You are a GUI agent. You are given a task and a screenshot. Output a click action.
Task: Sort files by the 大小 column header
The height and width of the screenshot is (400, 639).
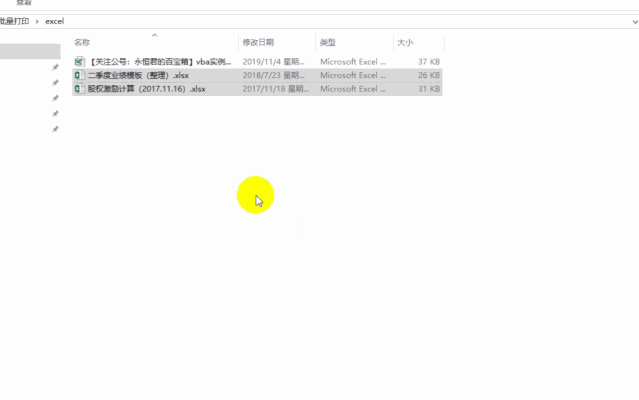point(405,42)
